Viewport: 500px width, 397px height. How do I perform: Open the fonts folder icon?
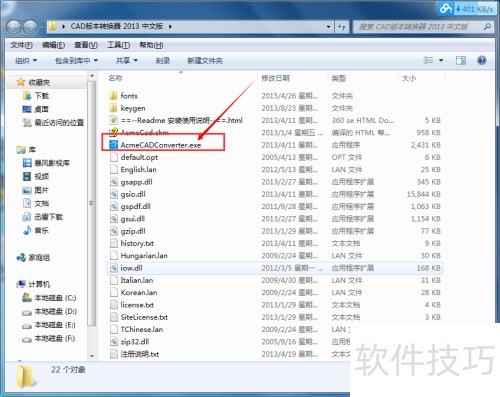pyautogui.click(x=113, y=96)
